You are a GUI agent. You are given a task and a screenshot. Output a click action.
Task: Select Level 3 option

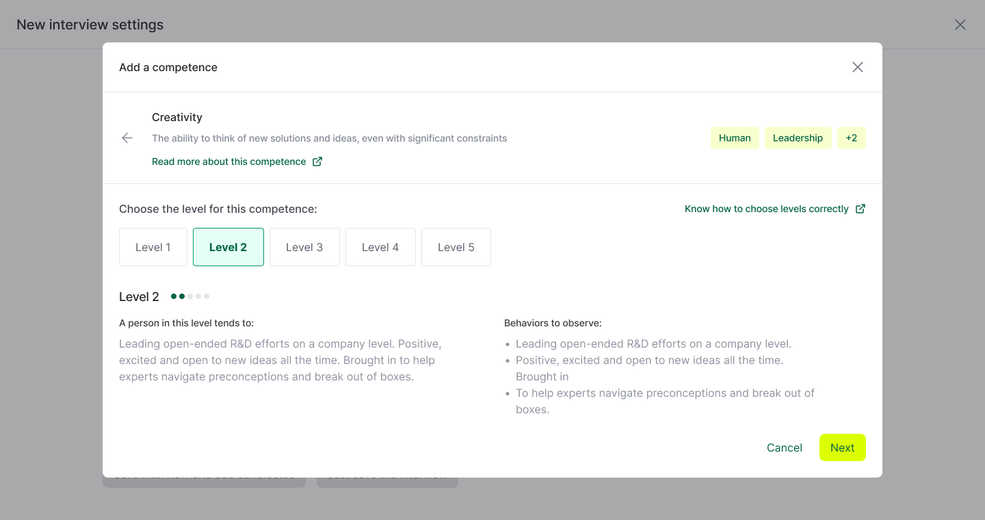305,247
